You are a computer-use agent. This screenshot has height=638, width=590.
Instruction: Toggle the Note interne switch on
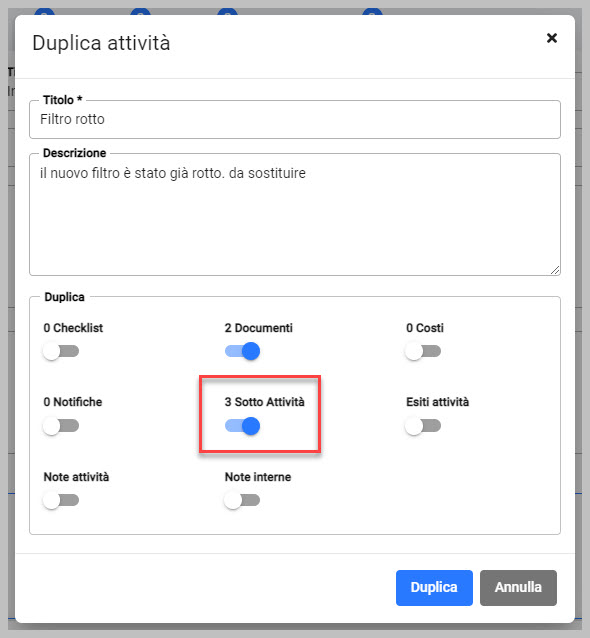243,500
